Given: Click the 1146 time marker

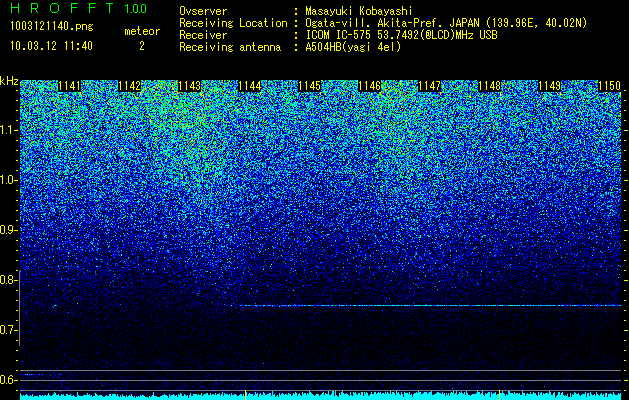Looking at the screenshot, I should [369, 86].
